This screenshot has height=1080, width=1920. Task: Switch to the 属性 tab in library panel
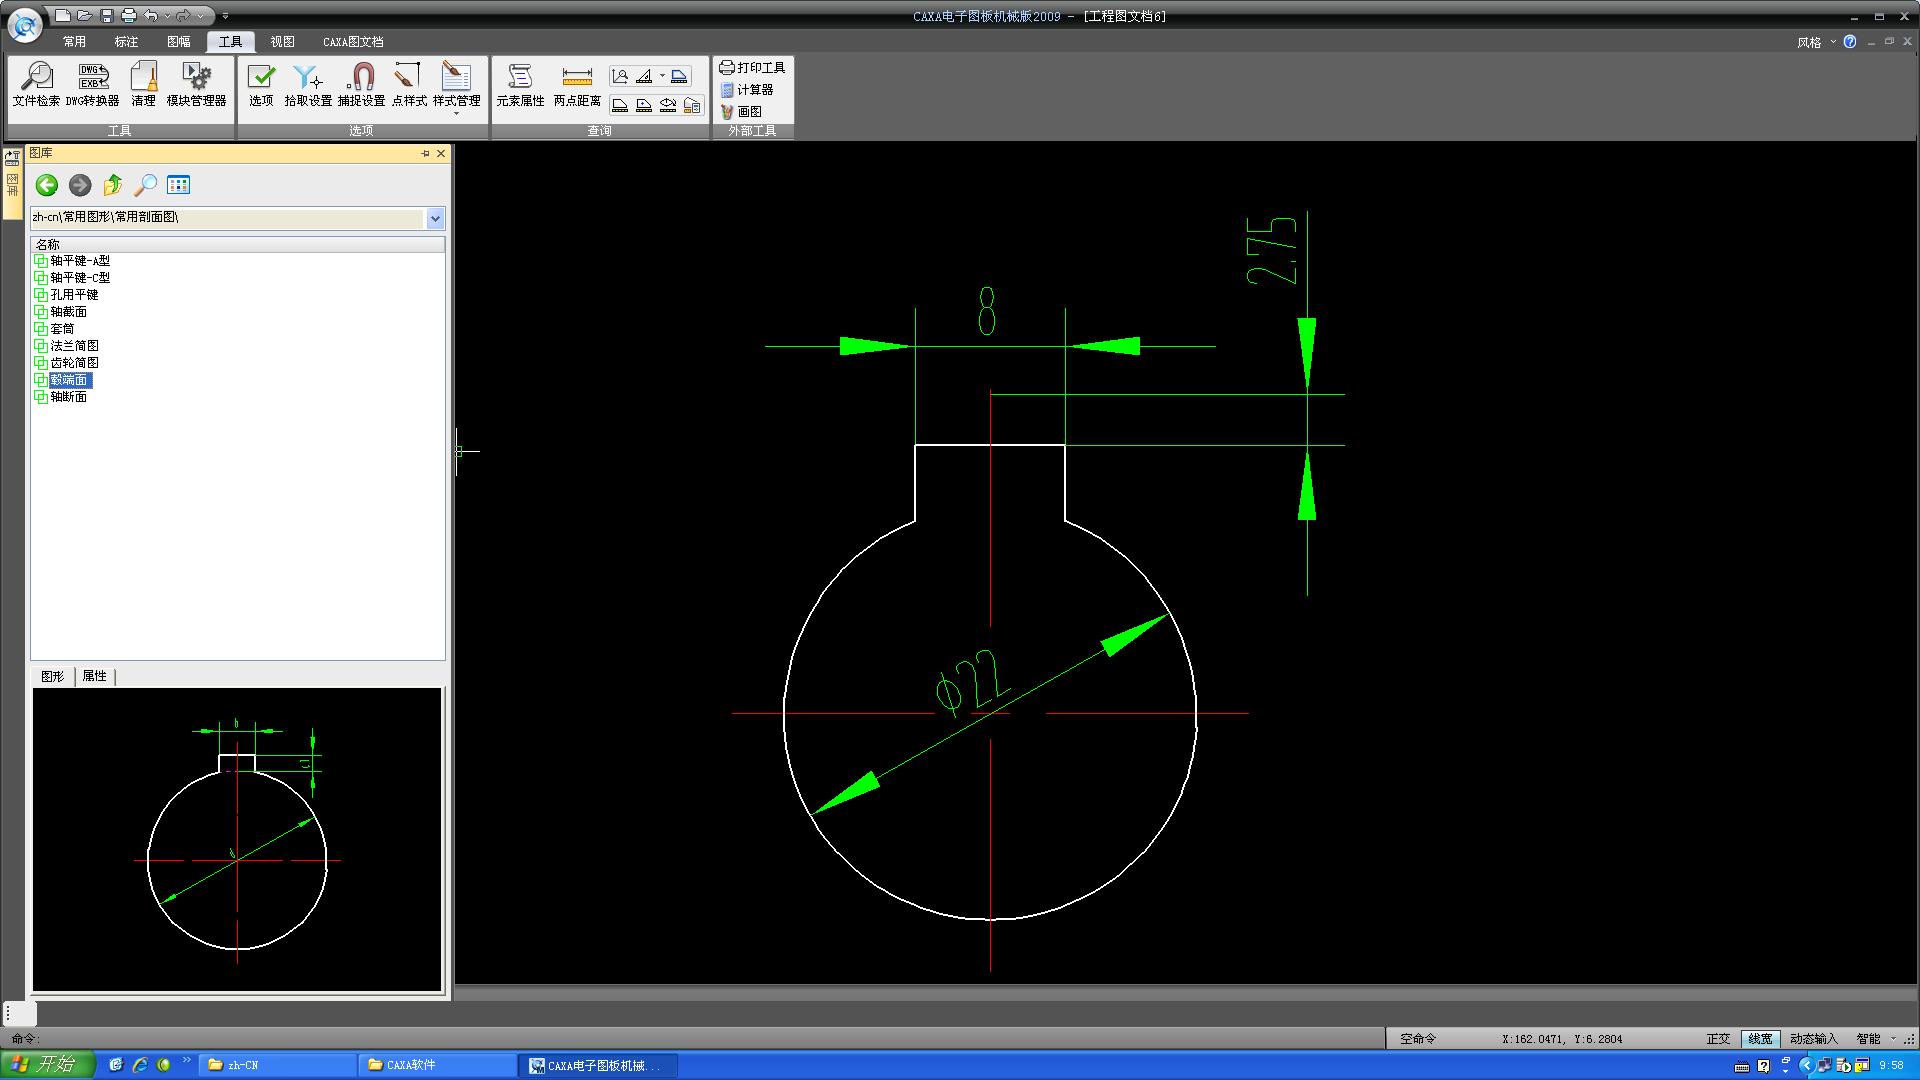(94, 676)
